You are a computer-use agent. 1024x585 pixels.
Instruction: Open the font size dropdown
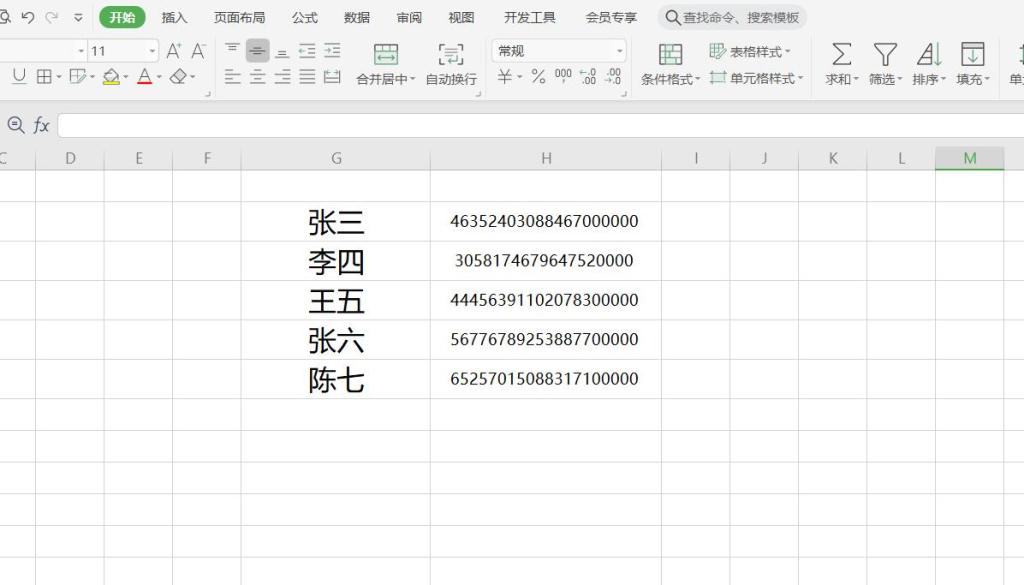coord(152,51)
